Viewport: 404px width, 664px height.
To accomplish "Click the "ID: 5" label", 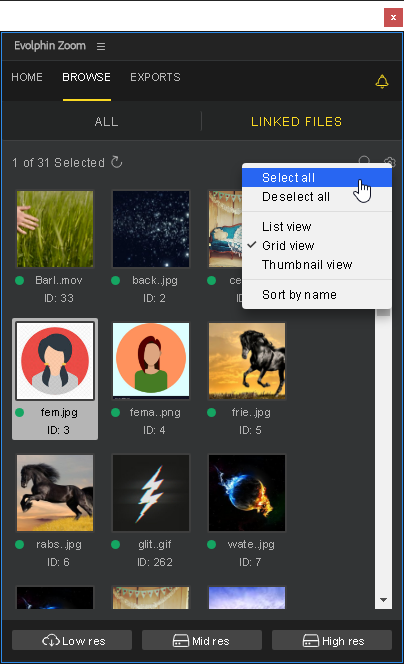I will pyautogui.click(x=250, y=430).
